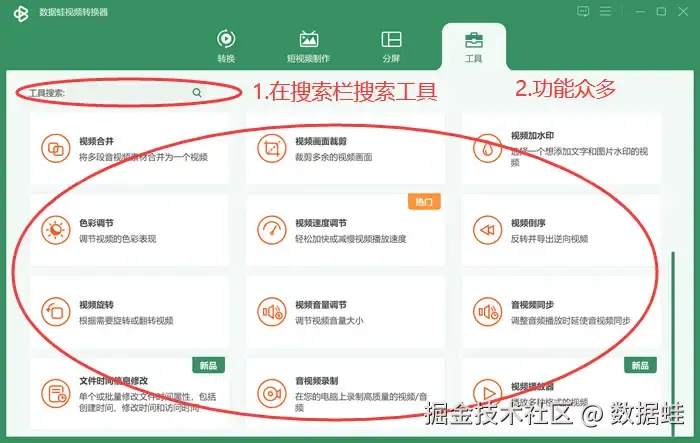Click the 视频合并 title text
This screenshot has height=443, width=700.
click(96, 141)
